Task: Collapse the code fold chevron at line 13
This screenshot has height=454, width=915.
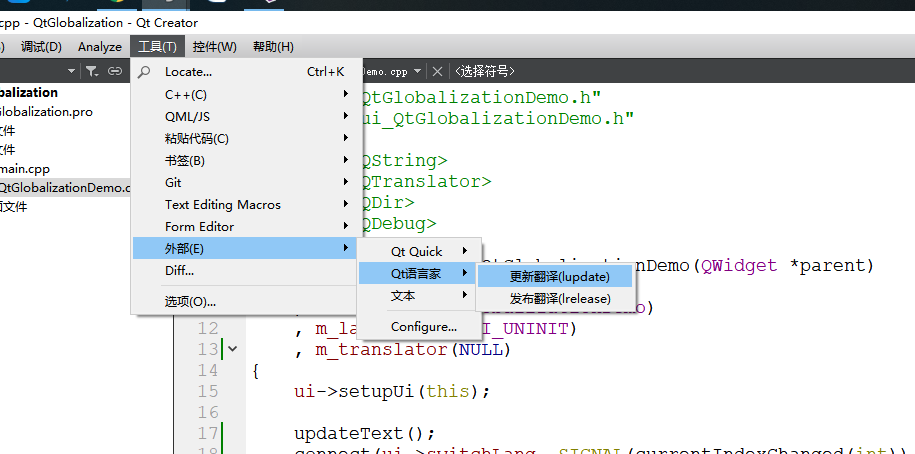Action: click(232, 349)
